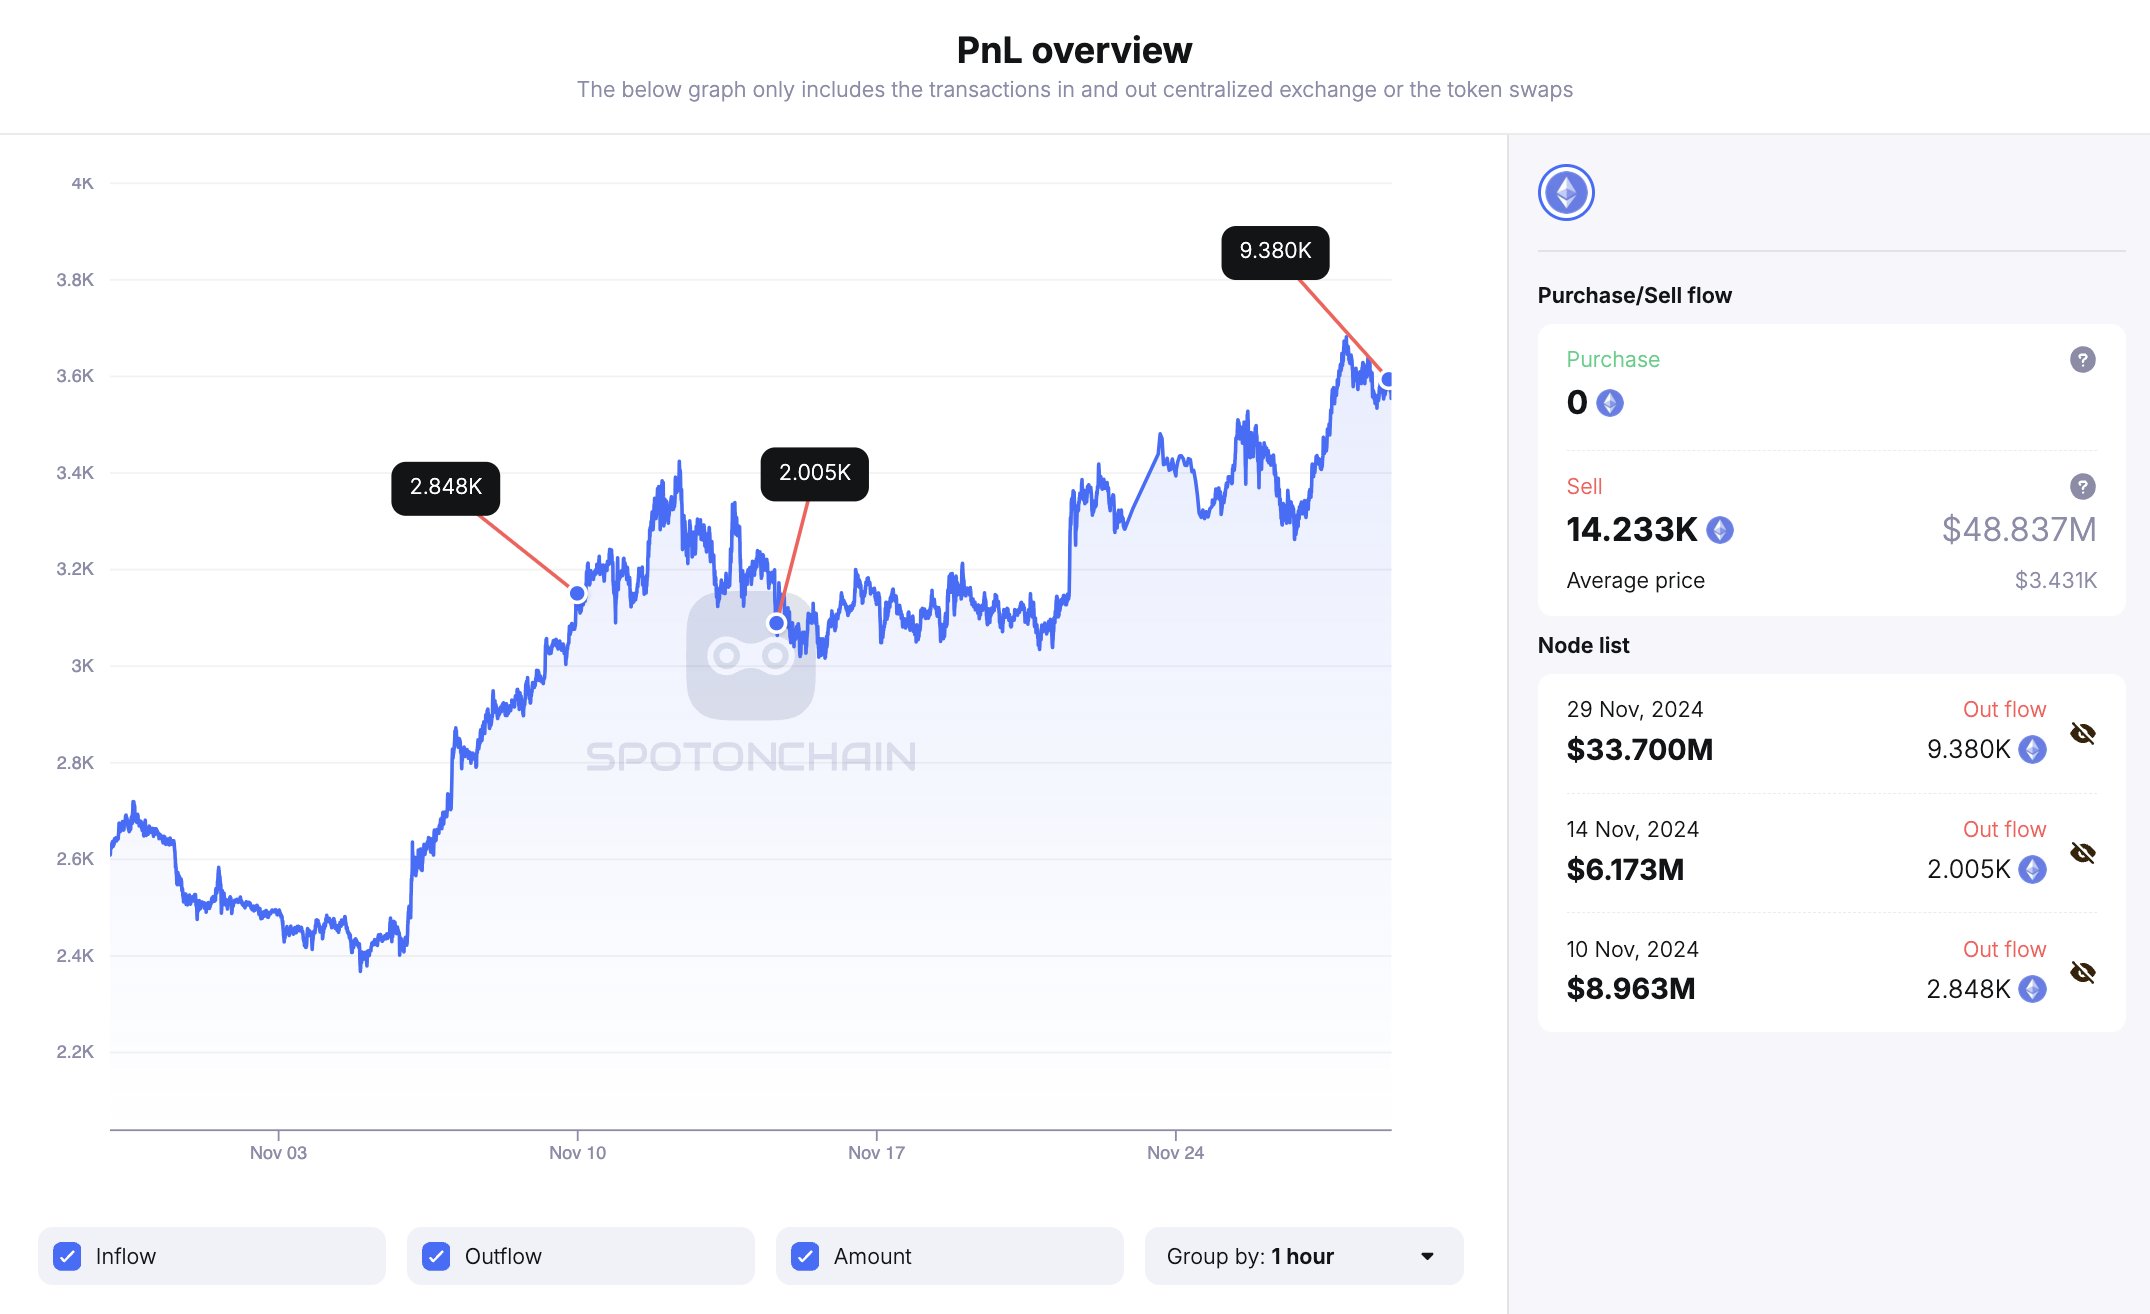The height and width of the screenshot is (1314, 2150).
Task: Click the 2.005K chart label
Action: pyautogui.click(x=814, y=473)
